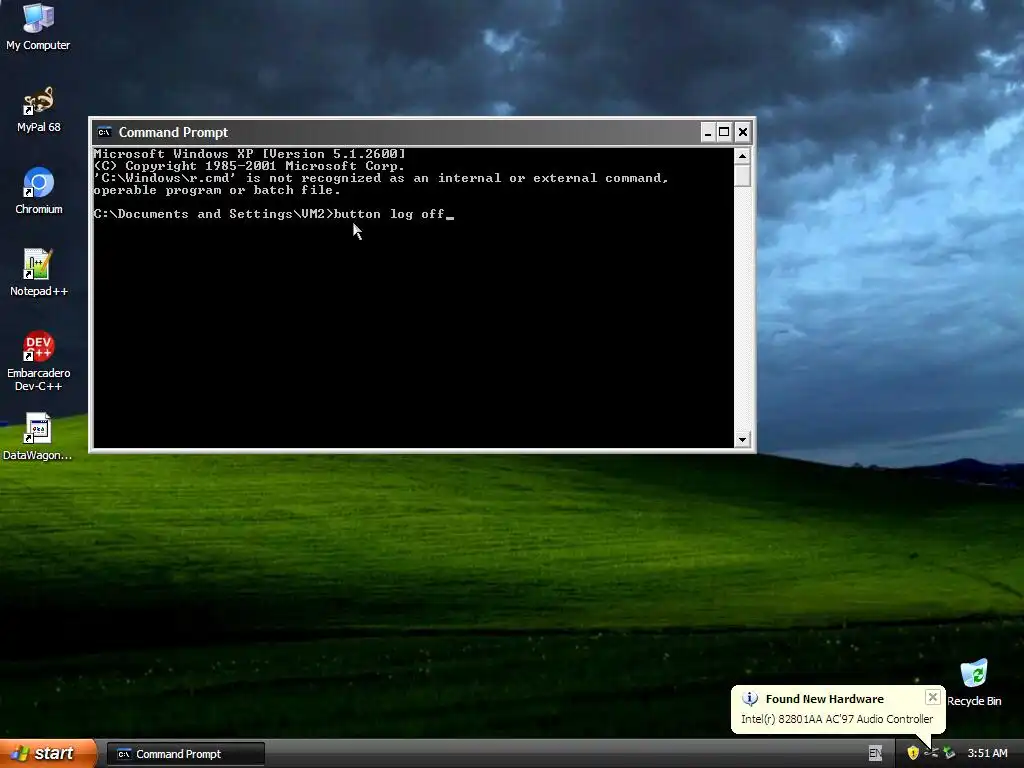This screenshot has width=1024, height=768.
Task: Click the Intel AC'97 Audio Controller balloon text
Action: pyautogui.click(x=837, y=719)
